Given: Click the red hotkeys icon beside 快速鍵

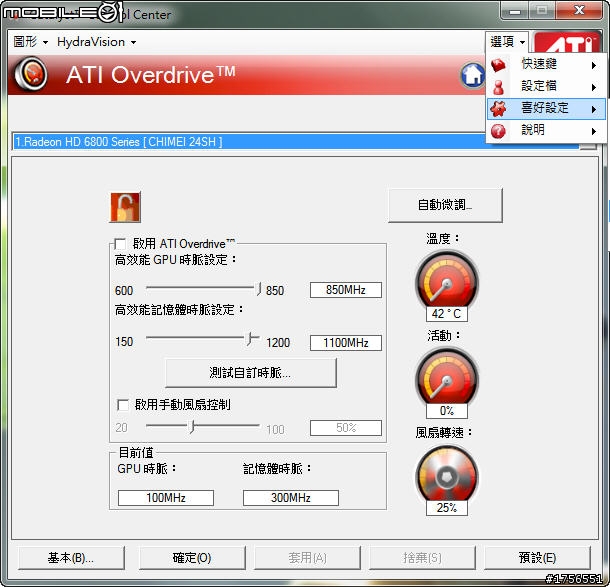Looking at the screenshot, I should click(x=498, y=65).
